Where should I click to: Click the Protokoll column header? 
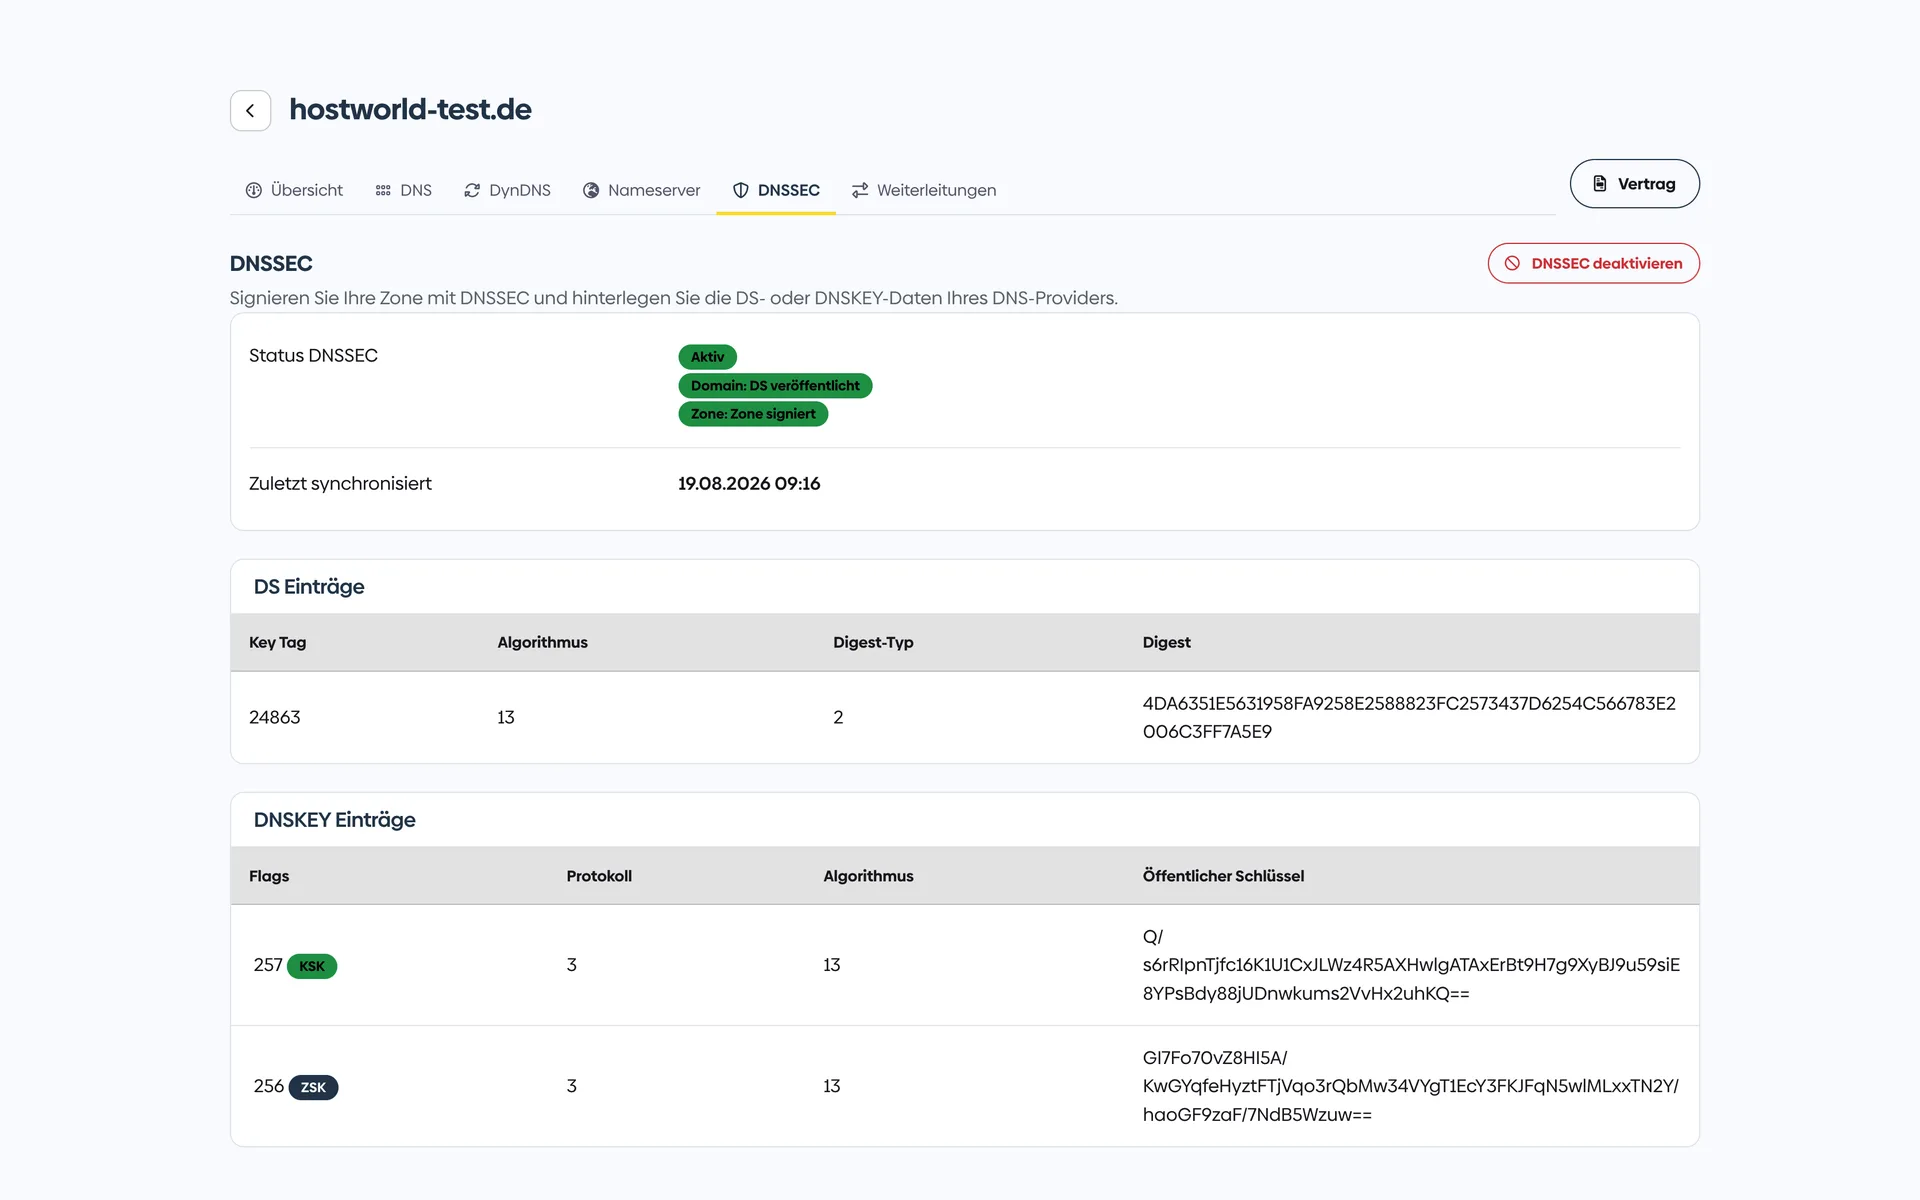pyautogui.click(x=599, y=876)
